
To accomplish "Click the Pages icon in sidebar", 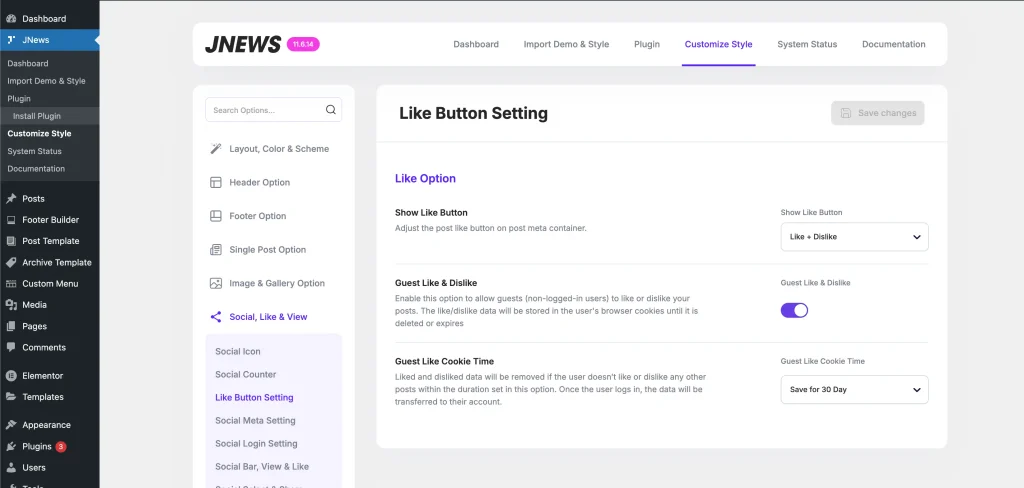I will pyautogui.click(x=11, y=326).
